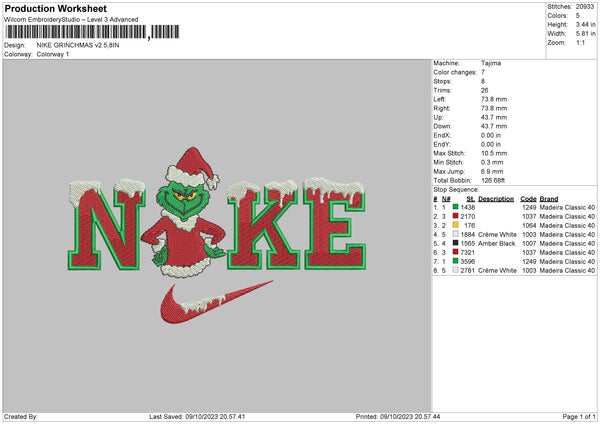Click the 'Brand' column header
The image size is (600, 424).
[549, 199]
